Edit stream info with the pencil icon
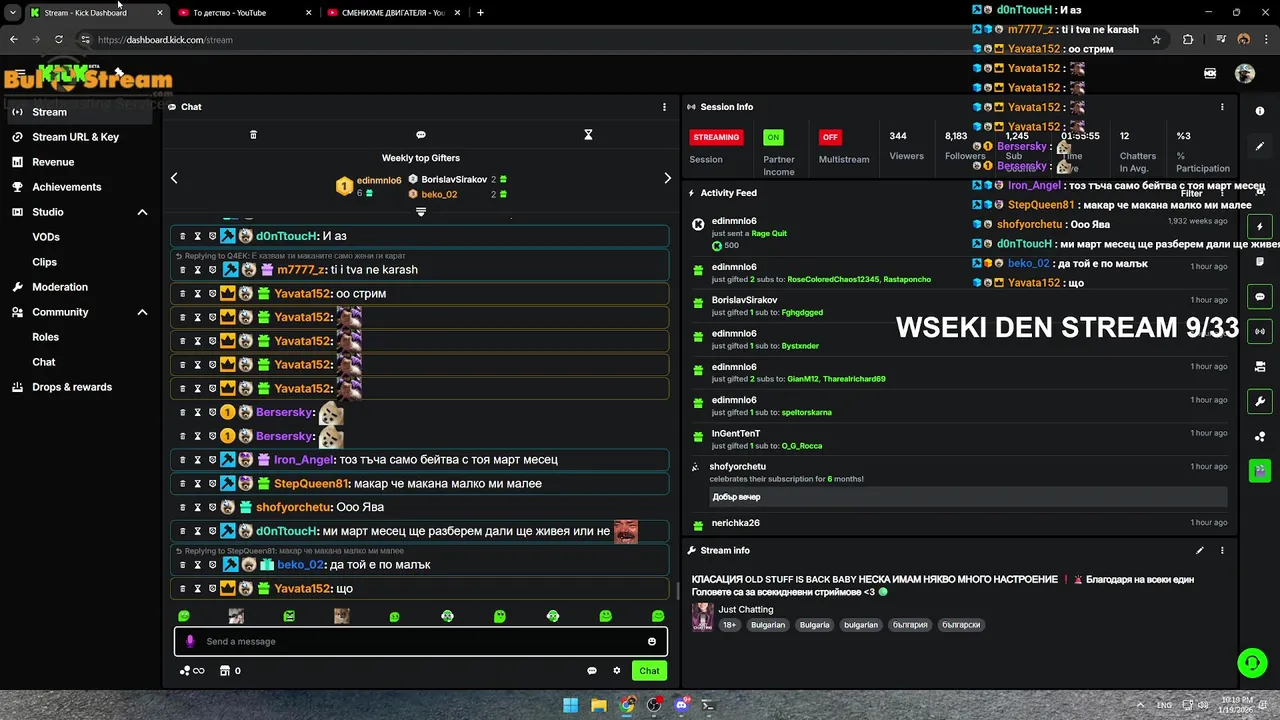The width and height of the screenshot is (1280, 720). (x=1200, y=550)
